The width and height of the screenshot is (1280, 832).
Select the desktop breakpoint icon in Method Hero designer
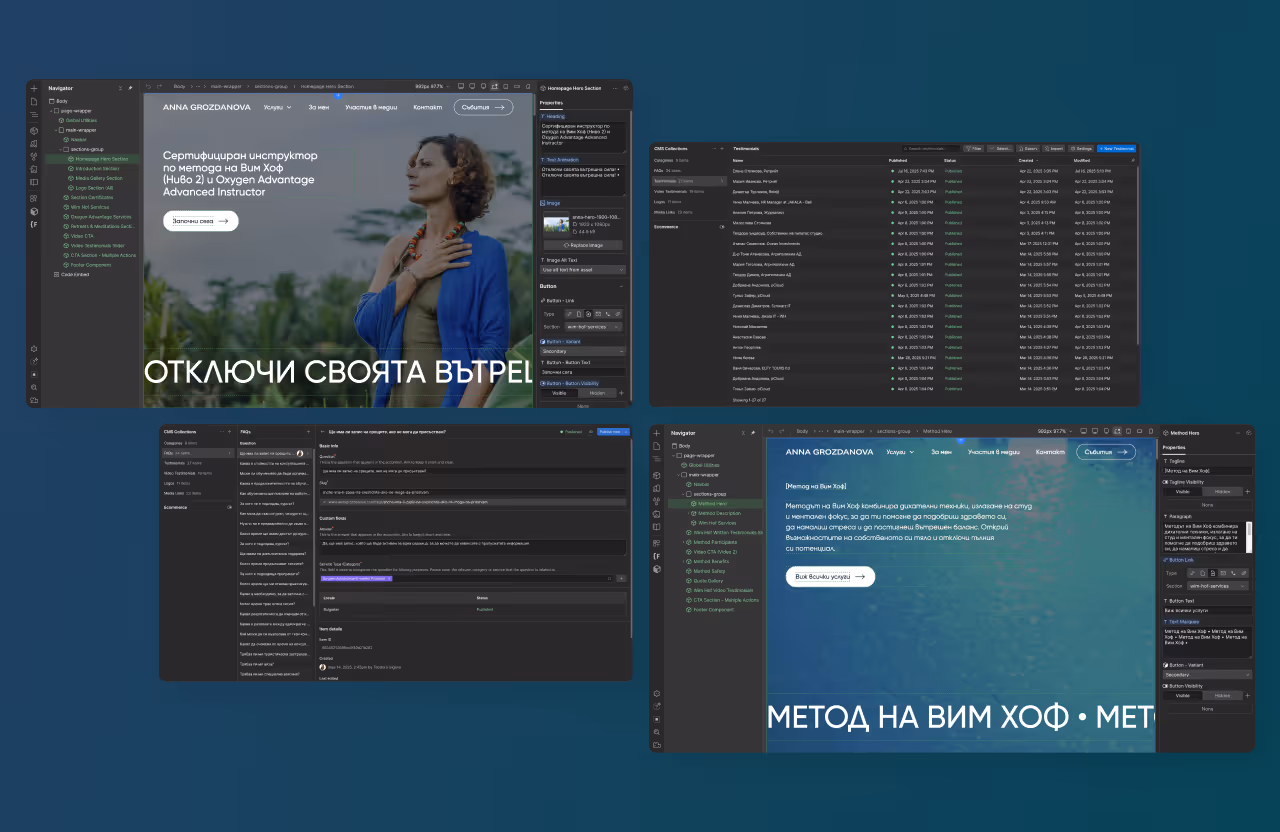pyautogui.click(x=1083, y=431)
